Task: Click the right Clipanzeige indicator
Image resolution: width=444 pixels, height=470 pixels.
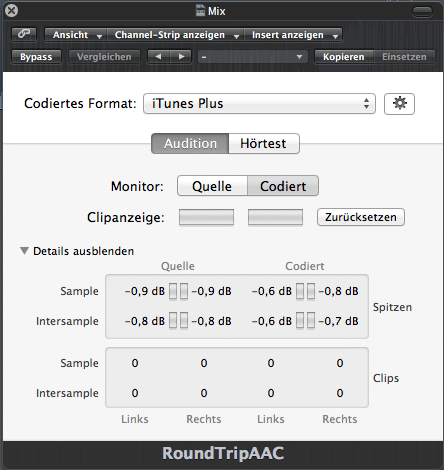Action: tap(275, 218)
